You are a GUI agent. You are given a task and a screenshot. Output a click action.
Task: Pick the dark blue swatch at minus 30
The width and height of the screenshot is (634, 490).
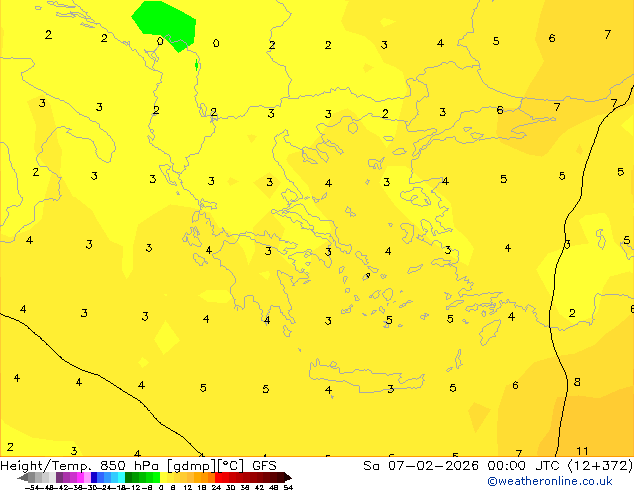(94, 477)
